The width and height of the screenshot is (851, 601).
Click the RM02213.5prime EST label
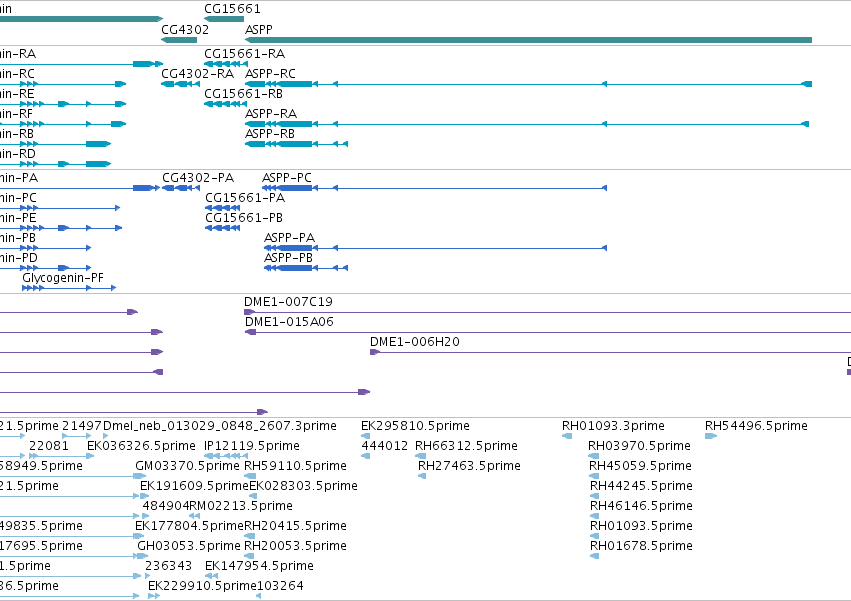pos(241,506)
